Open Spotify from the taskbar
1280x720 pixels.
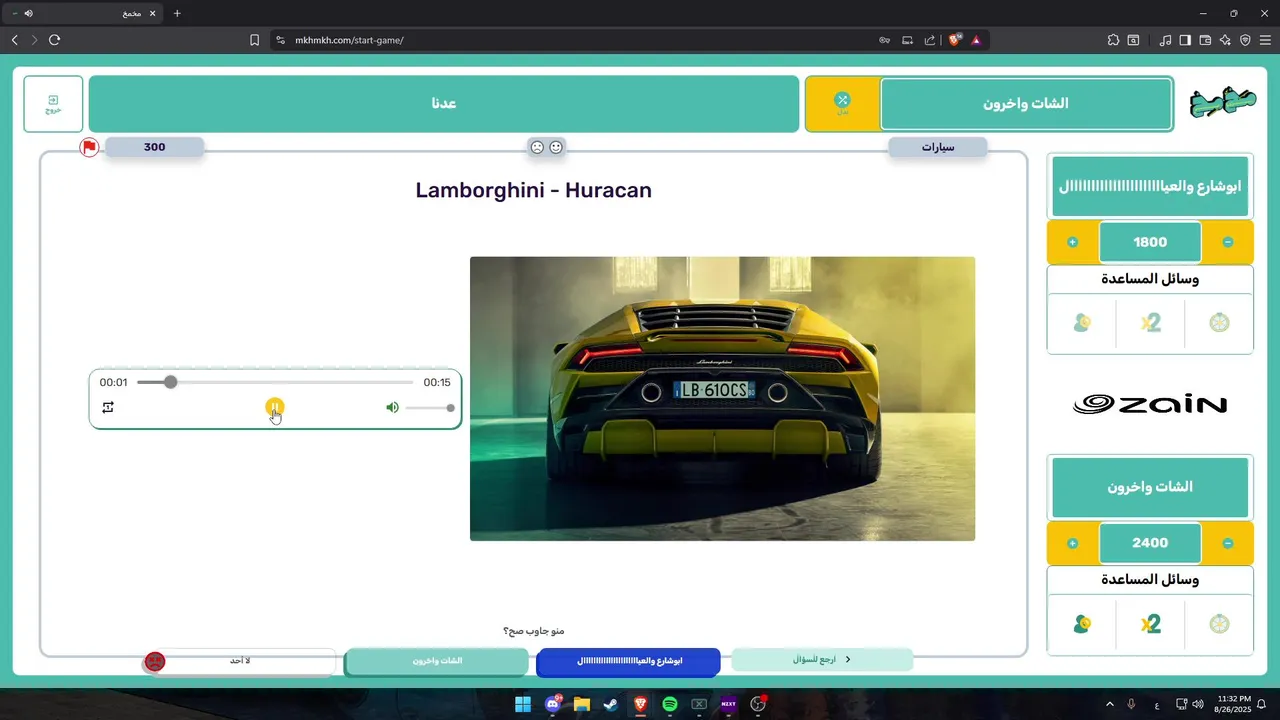click(x=670, y=704)
